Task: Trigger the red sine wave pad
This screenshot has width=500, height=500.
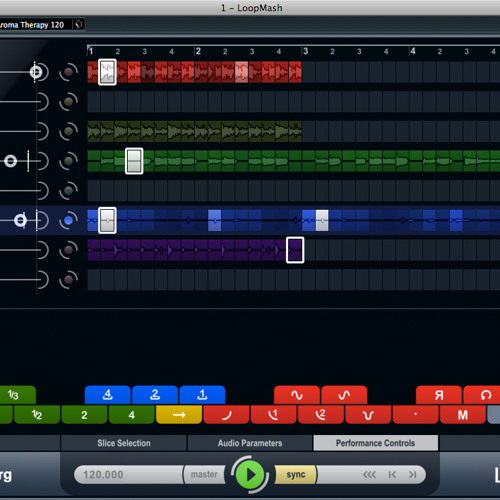Action: pos(297,395)
